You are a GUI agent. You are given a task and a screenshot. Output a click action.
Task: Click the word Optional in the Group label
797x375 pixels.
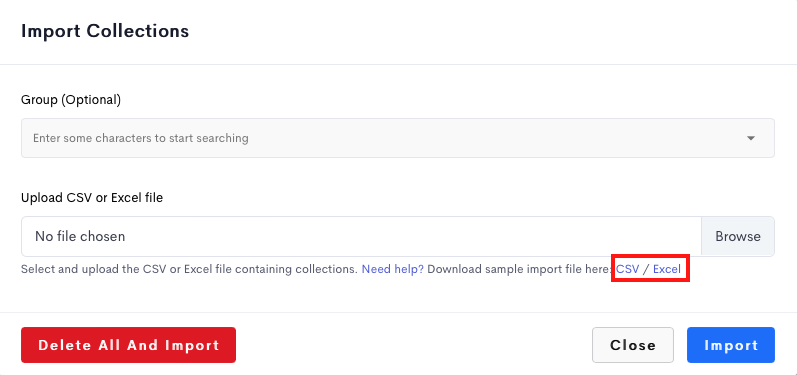point(90,100)
